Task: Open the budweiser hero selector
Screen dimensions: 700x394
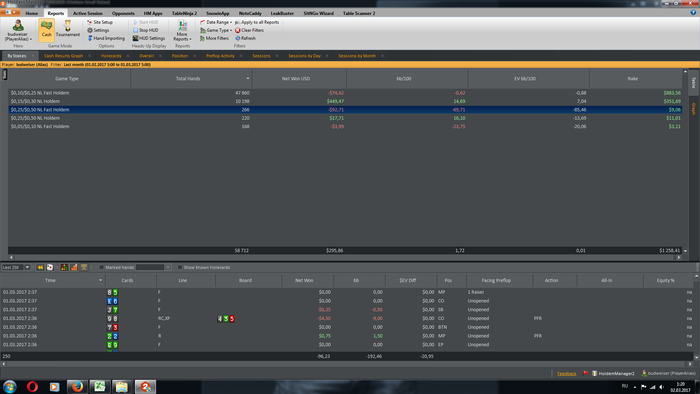Action: (x=18, y=30)
